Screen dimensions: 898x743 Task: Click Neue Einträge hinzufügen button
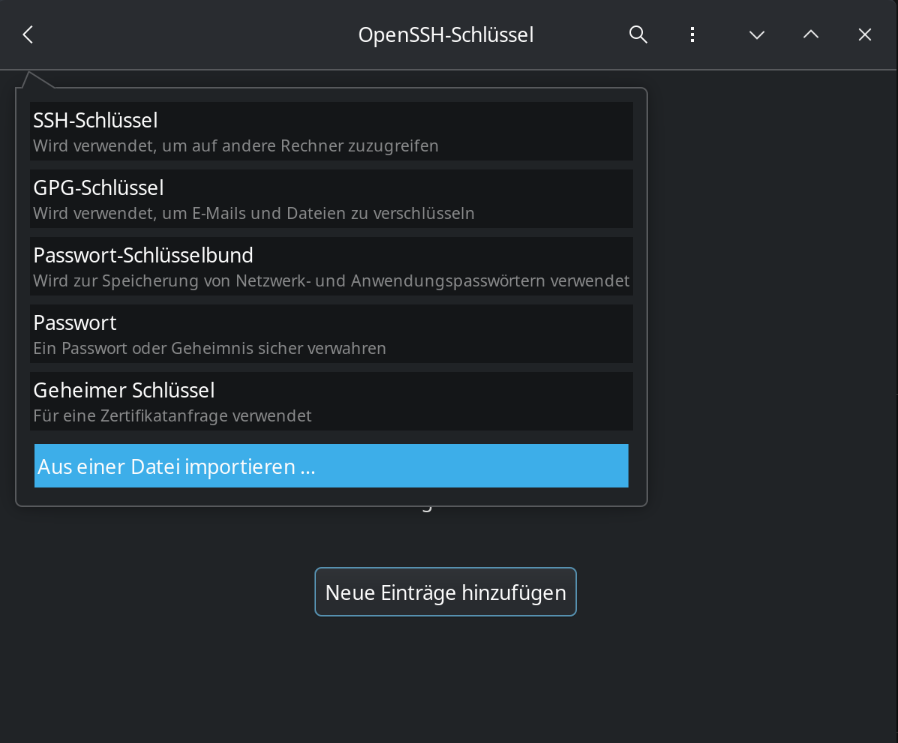pos(446,592)
